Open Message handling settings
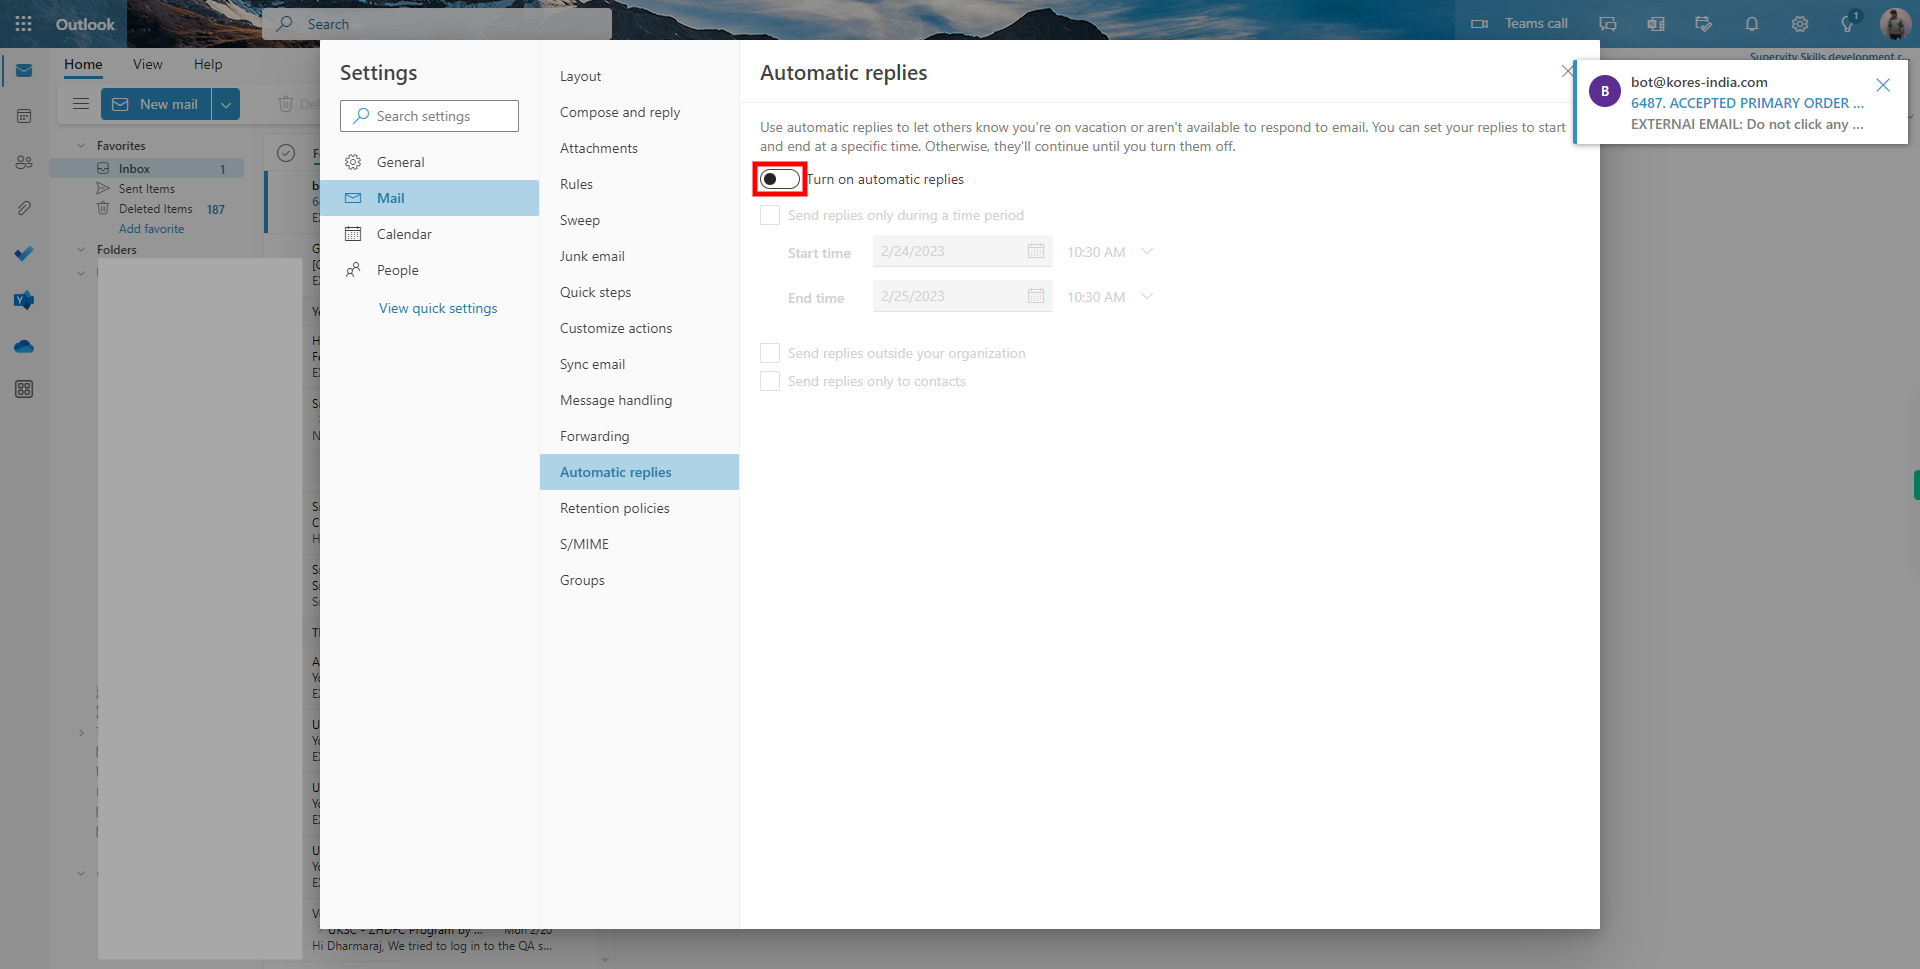The height and width of the screenshot is (969, 1920). pos(639,400)
